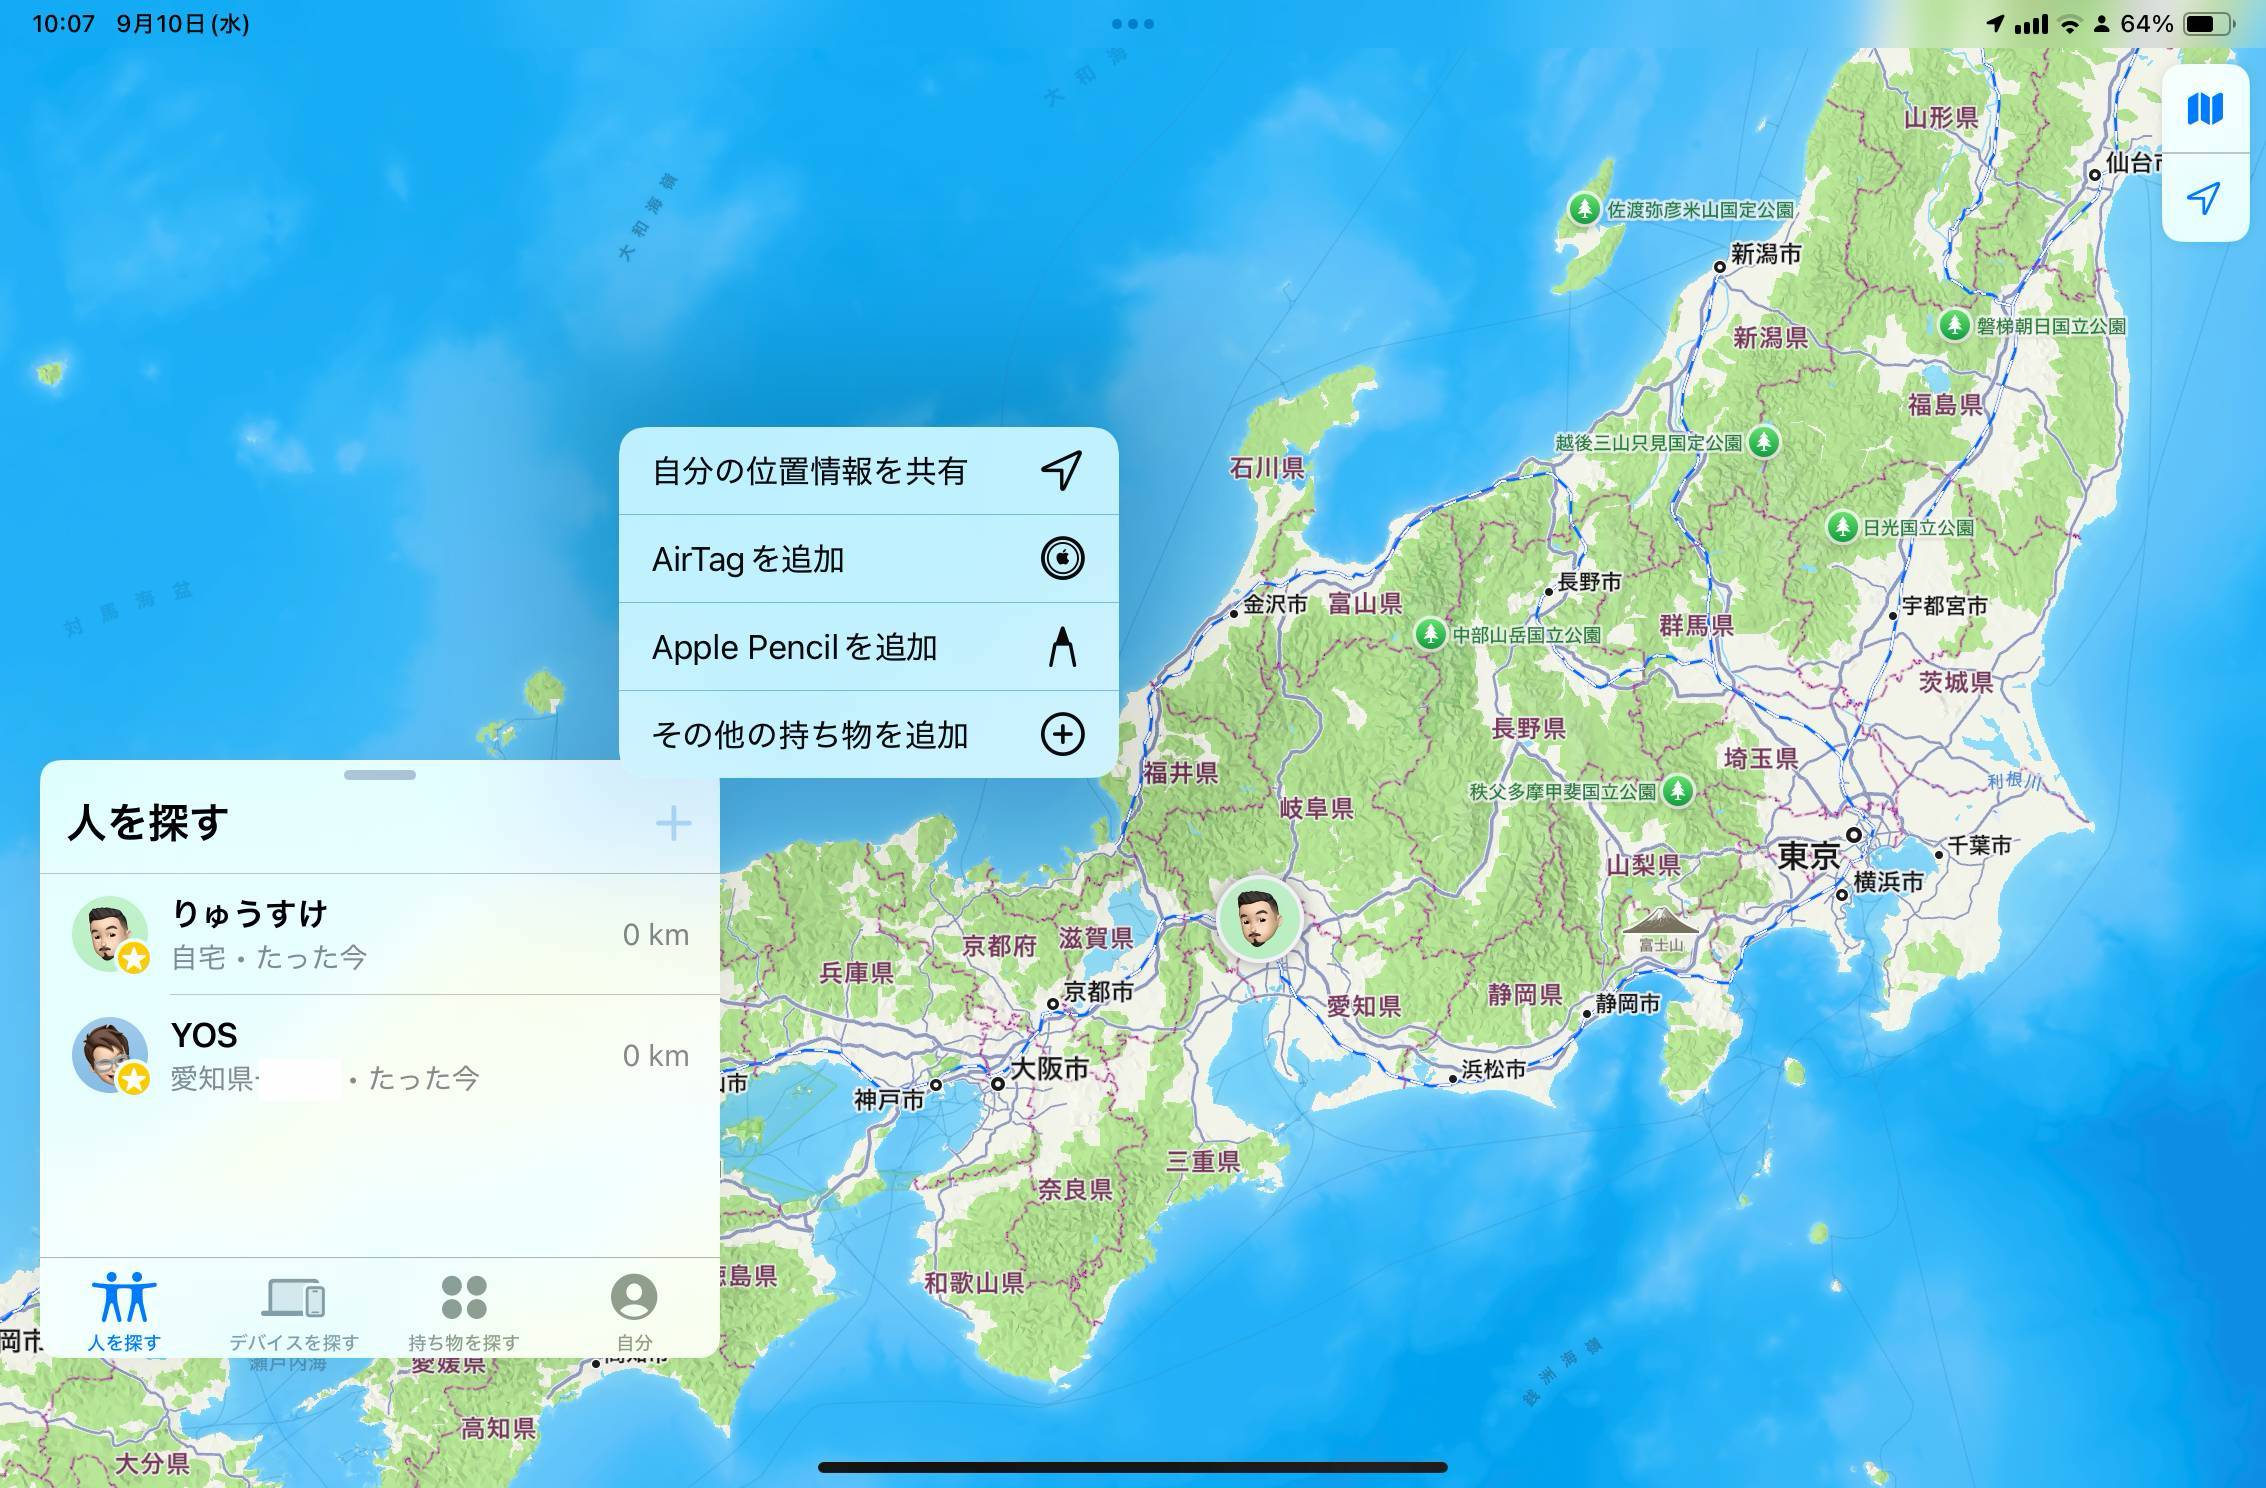Tap the 兵庫県 prefecture label
Screen dimensions: 2266x1488
(856, 972)
